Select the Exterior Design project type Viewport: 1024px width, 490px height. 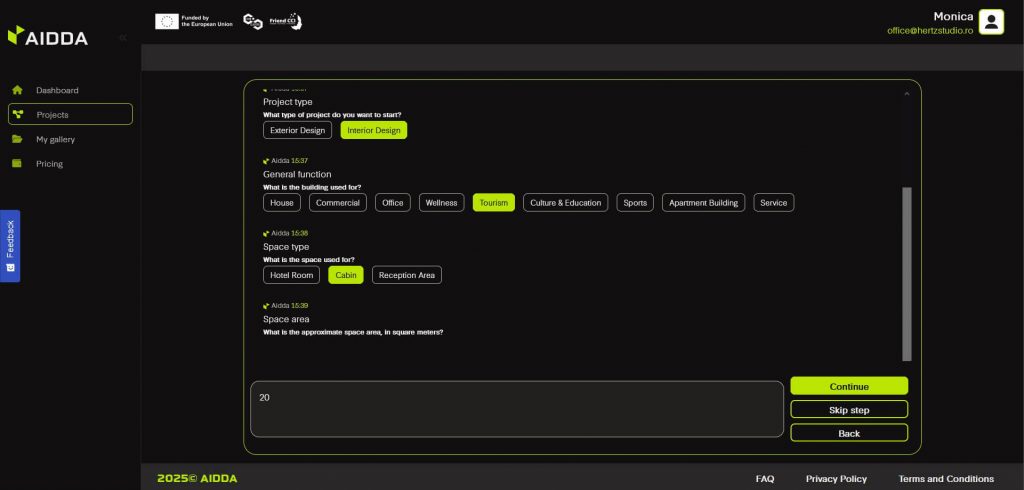[297, 130]
